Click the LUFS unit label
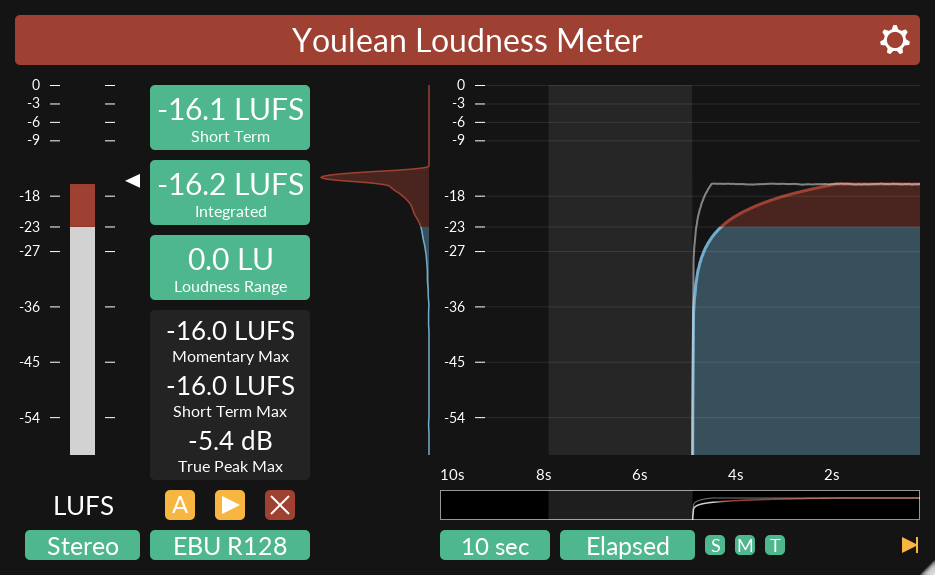Viewport: 935px width, 575px height. click(83, 506)
